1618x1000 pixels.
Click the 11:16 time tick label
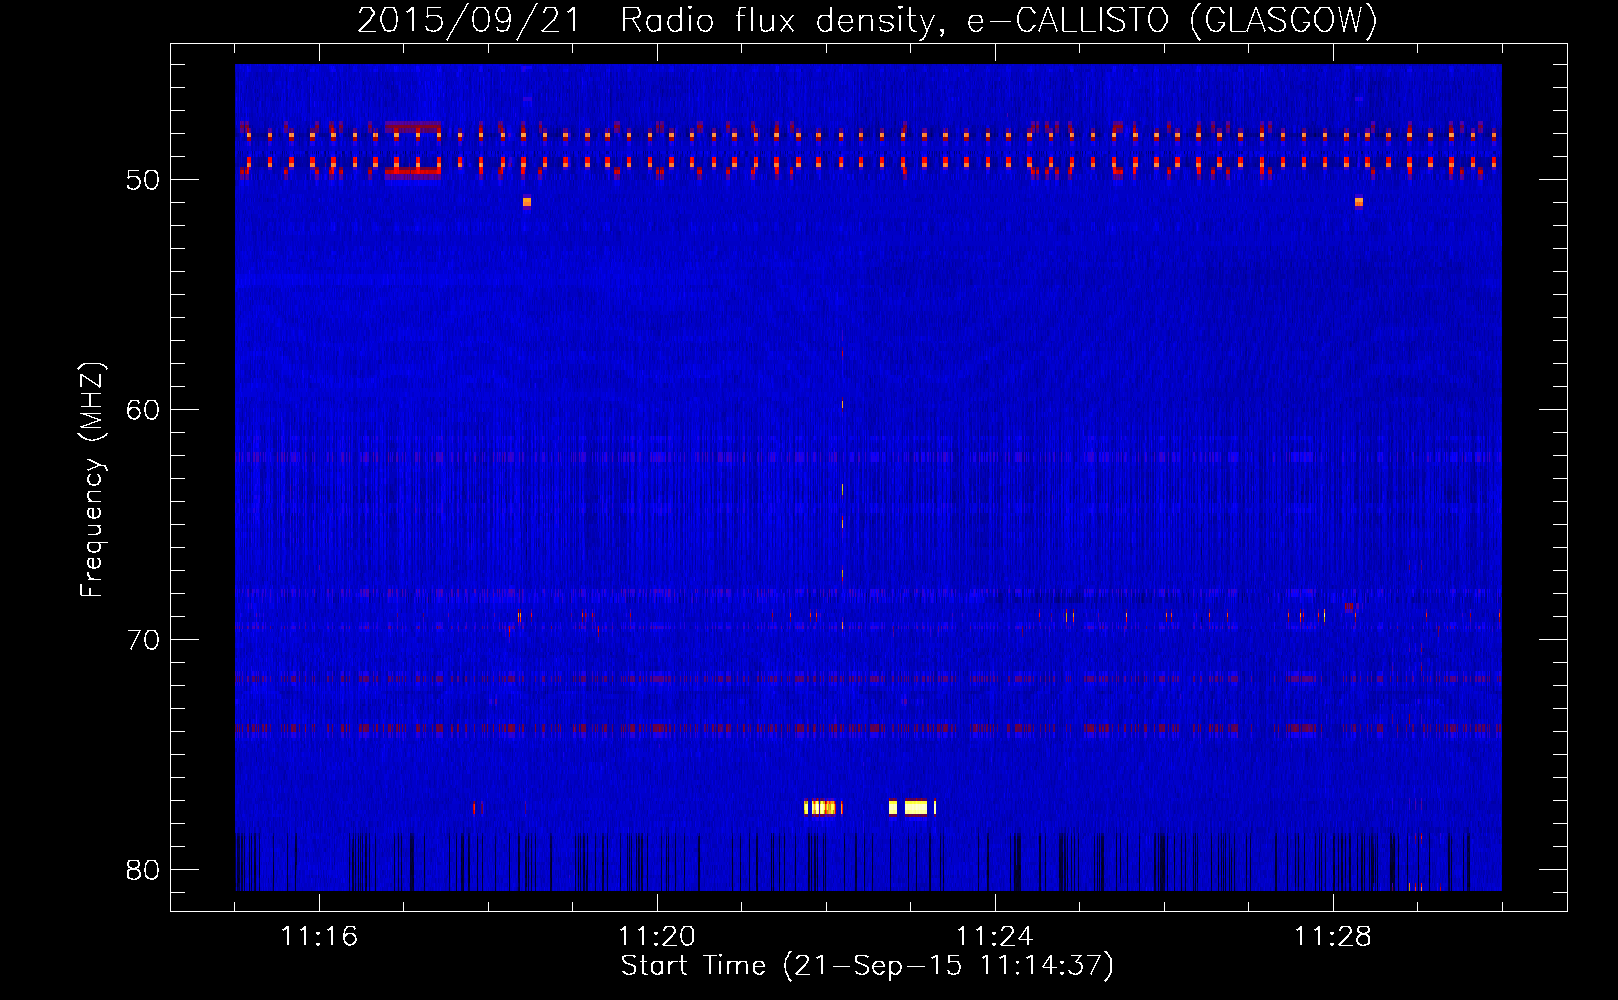[319, 937]
